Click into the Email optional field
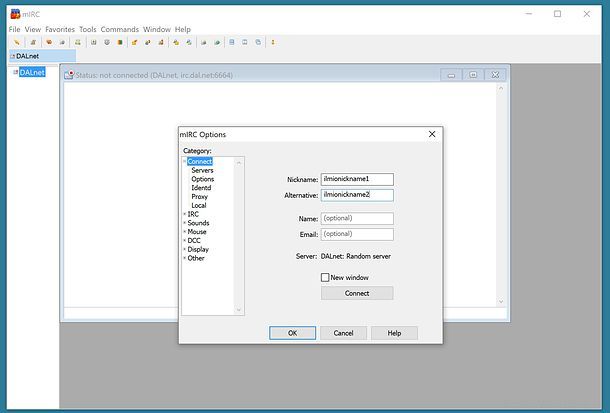Viewport: 610px width, 413px height. point(357,234)
